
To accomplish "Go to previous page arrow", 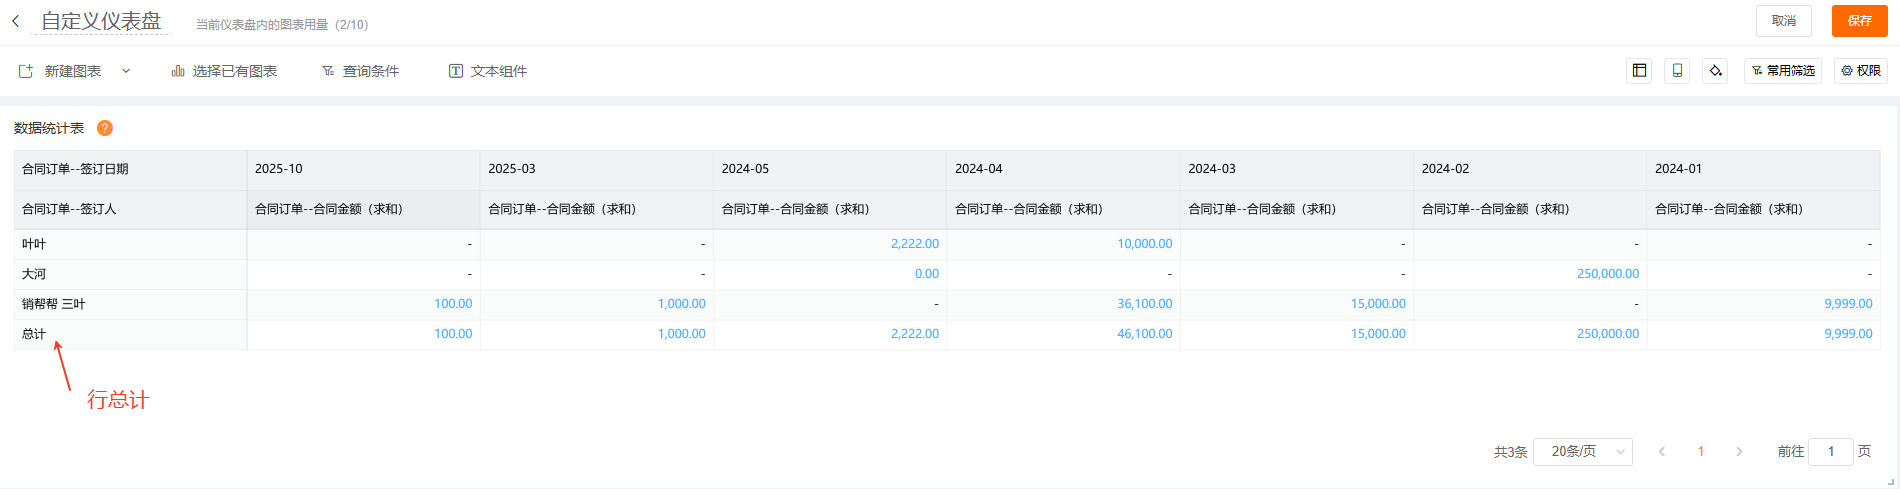I will 1662,452.
